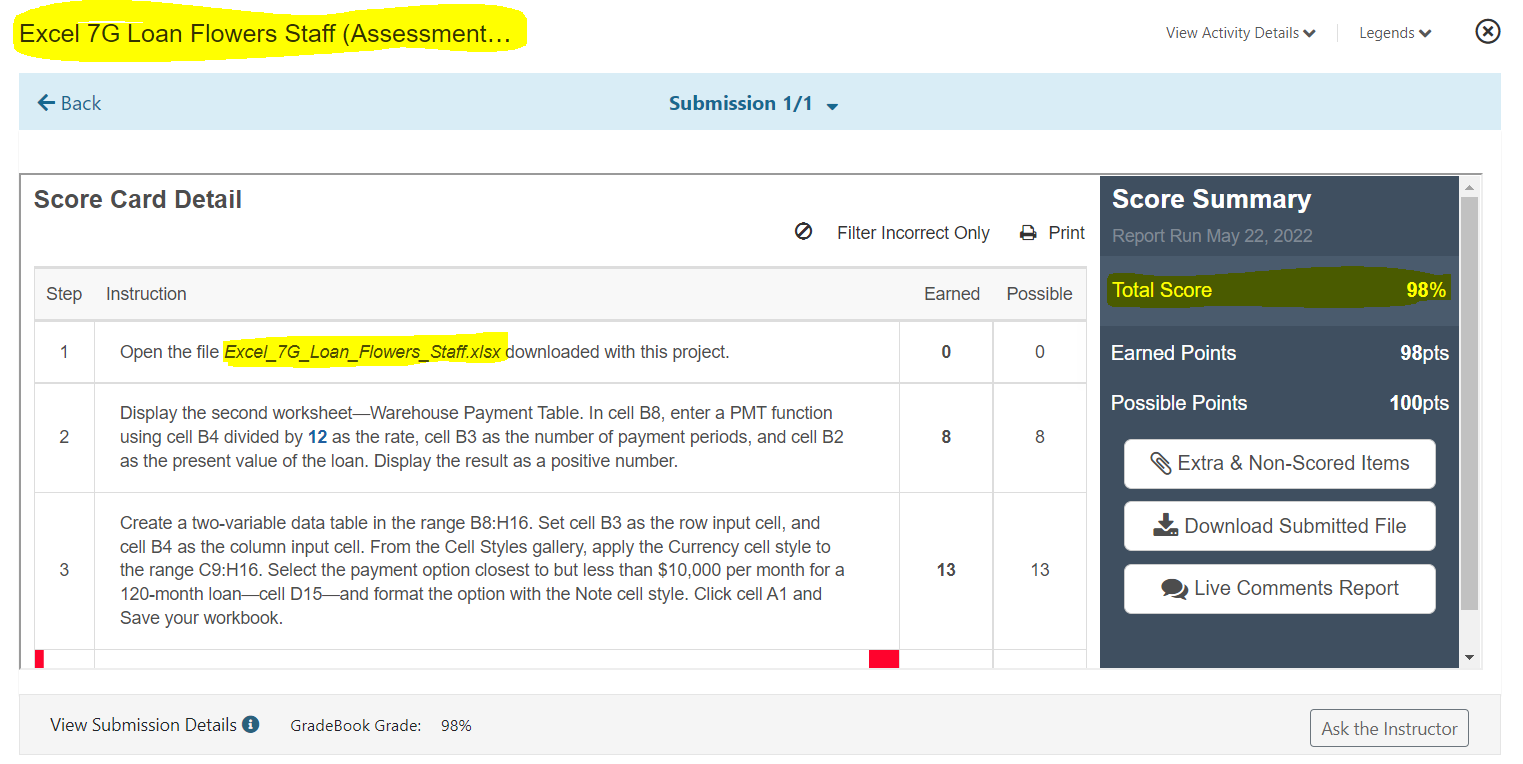Open the Live Comments Report
This screenshot has height=764, width=1523.
1279,589
